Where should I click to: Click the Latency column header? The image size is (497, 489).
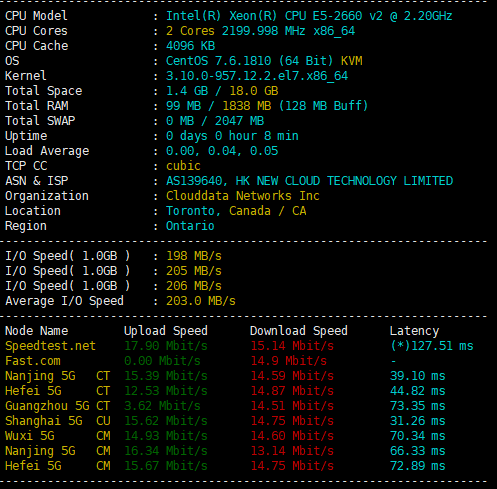pos(414,331)
